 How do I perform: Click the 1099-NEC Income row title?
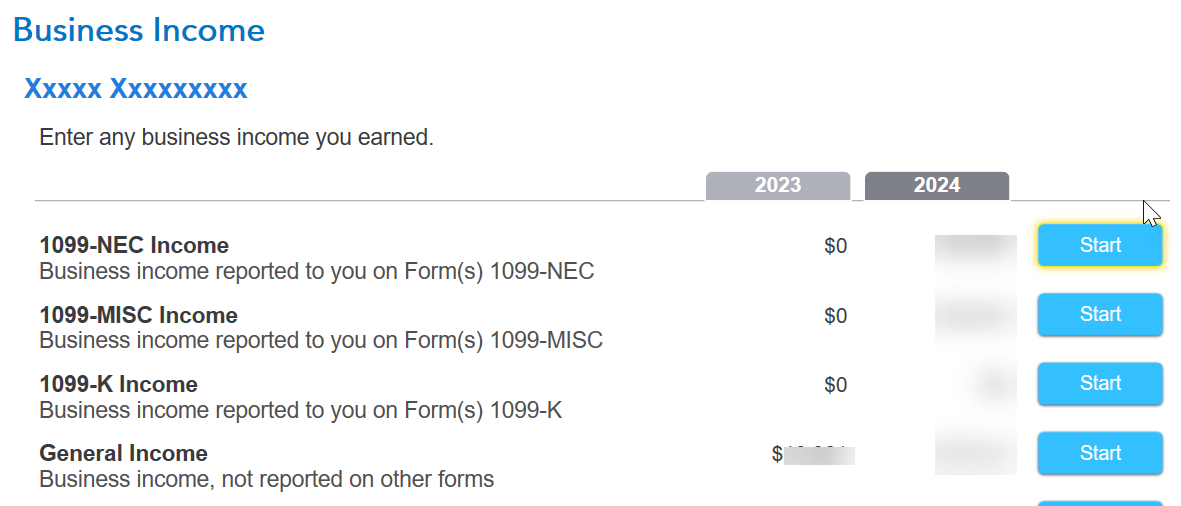pos(134,245)
